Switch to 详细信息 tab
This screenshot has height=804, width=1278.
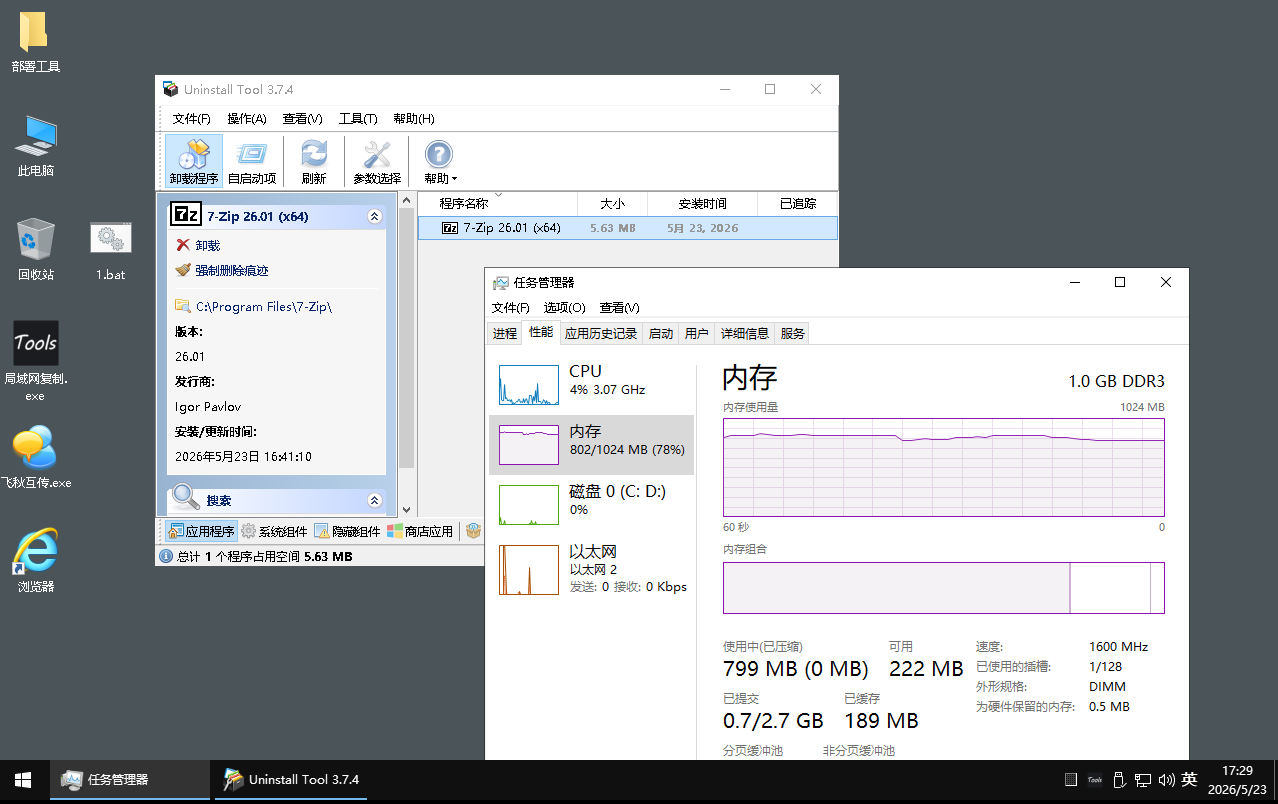(745, 333)
